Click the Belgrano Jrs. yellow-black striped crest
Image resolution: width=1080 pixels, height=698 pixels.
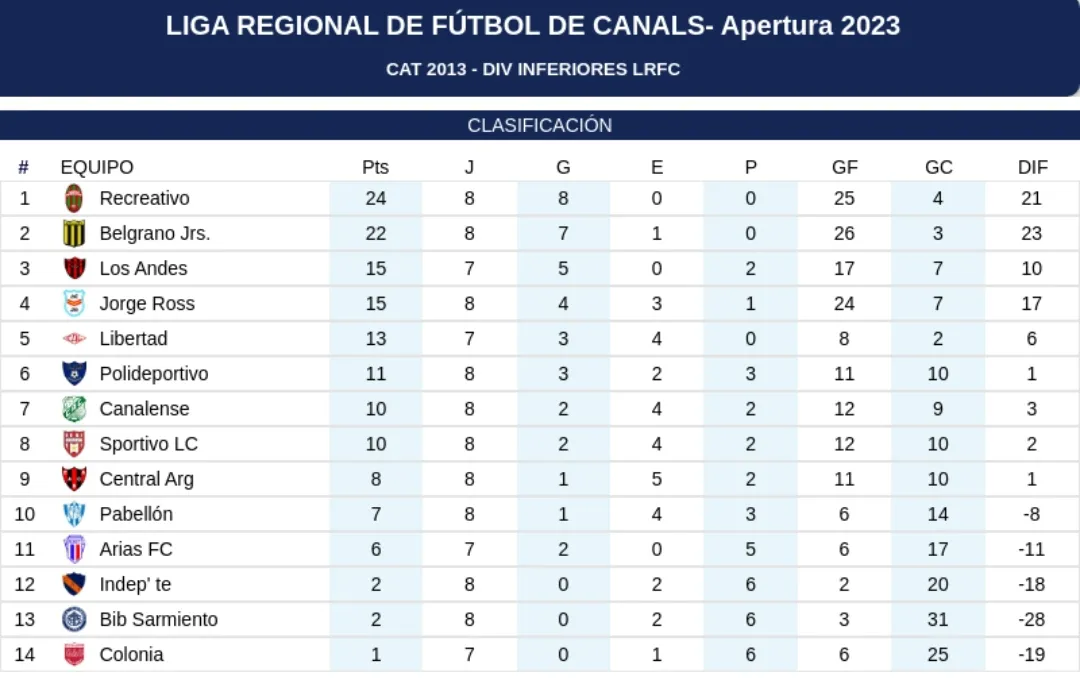(x=74, y=233)
